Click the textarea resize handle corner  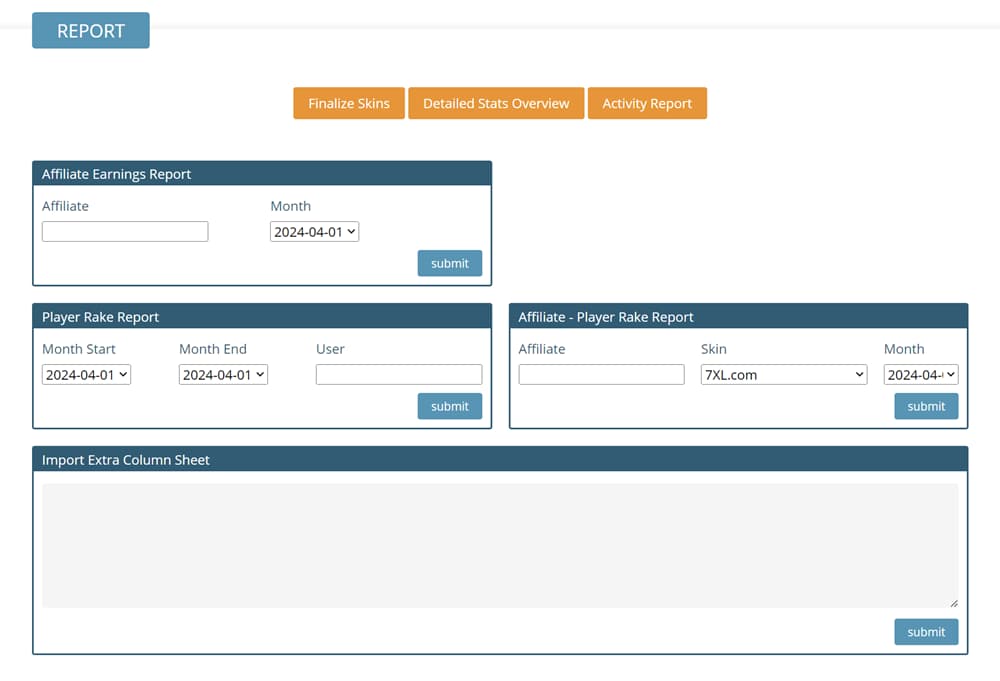(x=953, y=602)
